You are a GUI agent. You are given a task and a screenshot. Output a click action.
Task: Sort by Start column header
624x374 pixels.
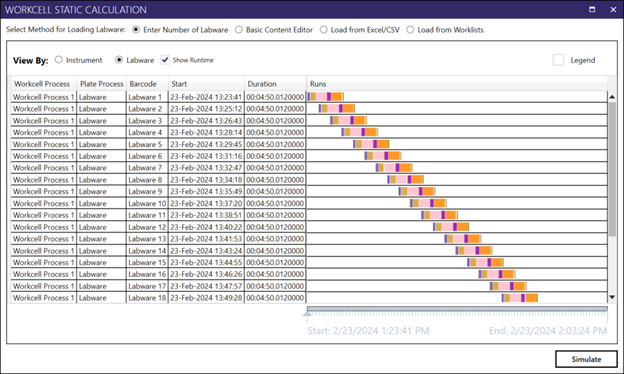(x=207, y=84)
